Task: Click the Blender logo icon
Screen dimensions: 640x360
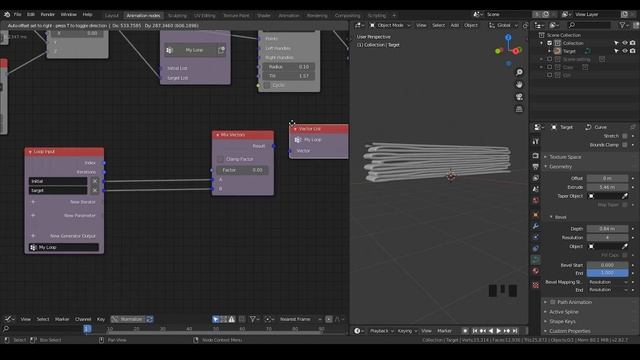Action: (7, 14)
